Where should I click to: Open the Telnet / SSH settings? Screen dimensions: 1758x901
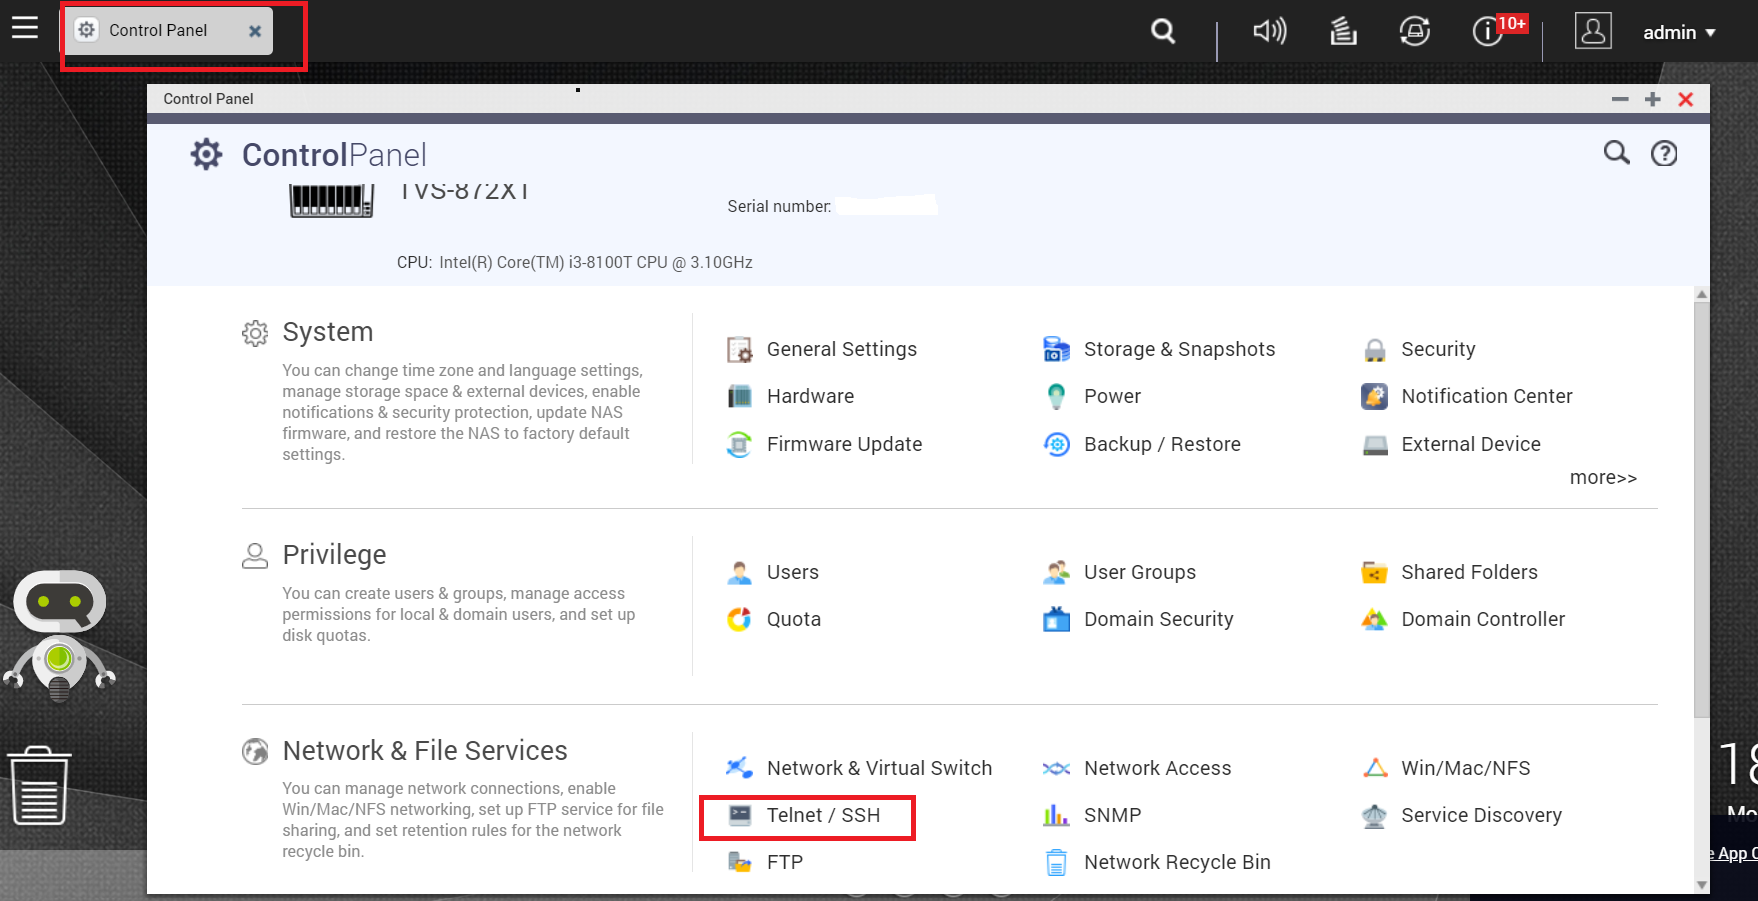[x=806, y=816]
